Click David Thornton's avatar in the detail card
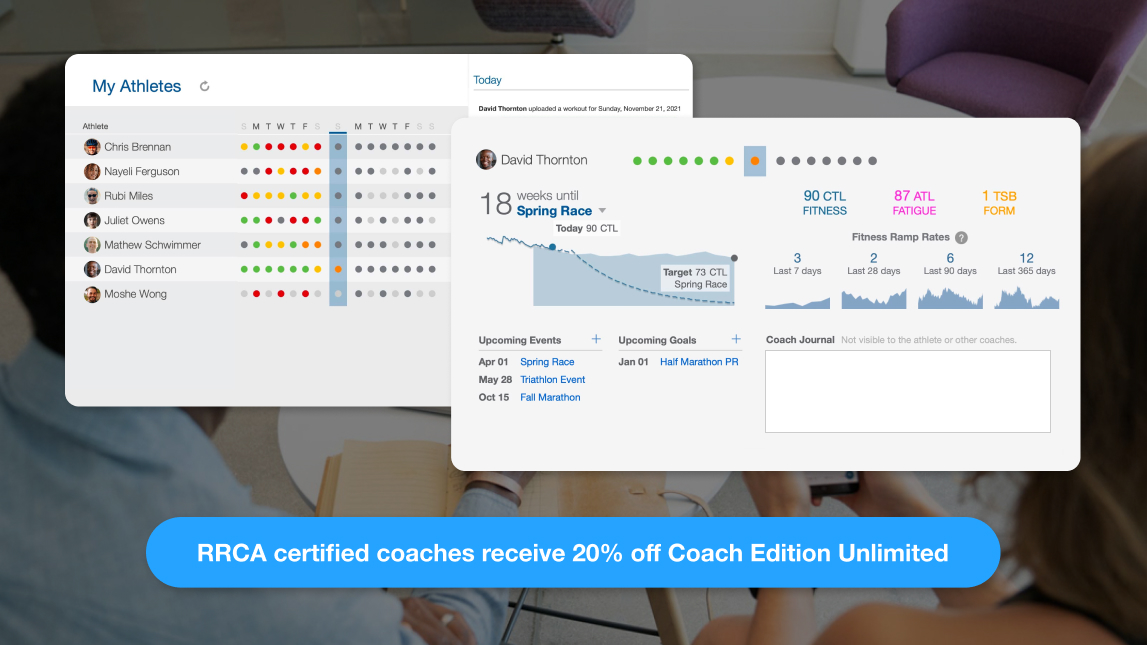This screenshot has height=645, width=1147. click(486, 159)
